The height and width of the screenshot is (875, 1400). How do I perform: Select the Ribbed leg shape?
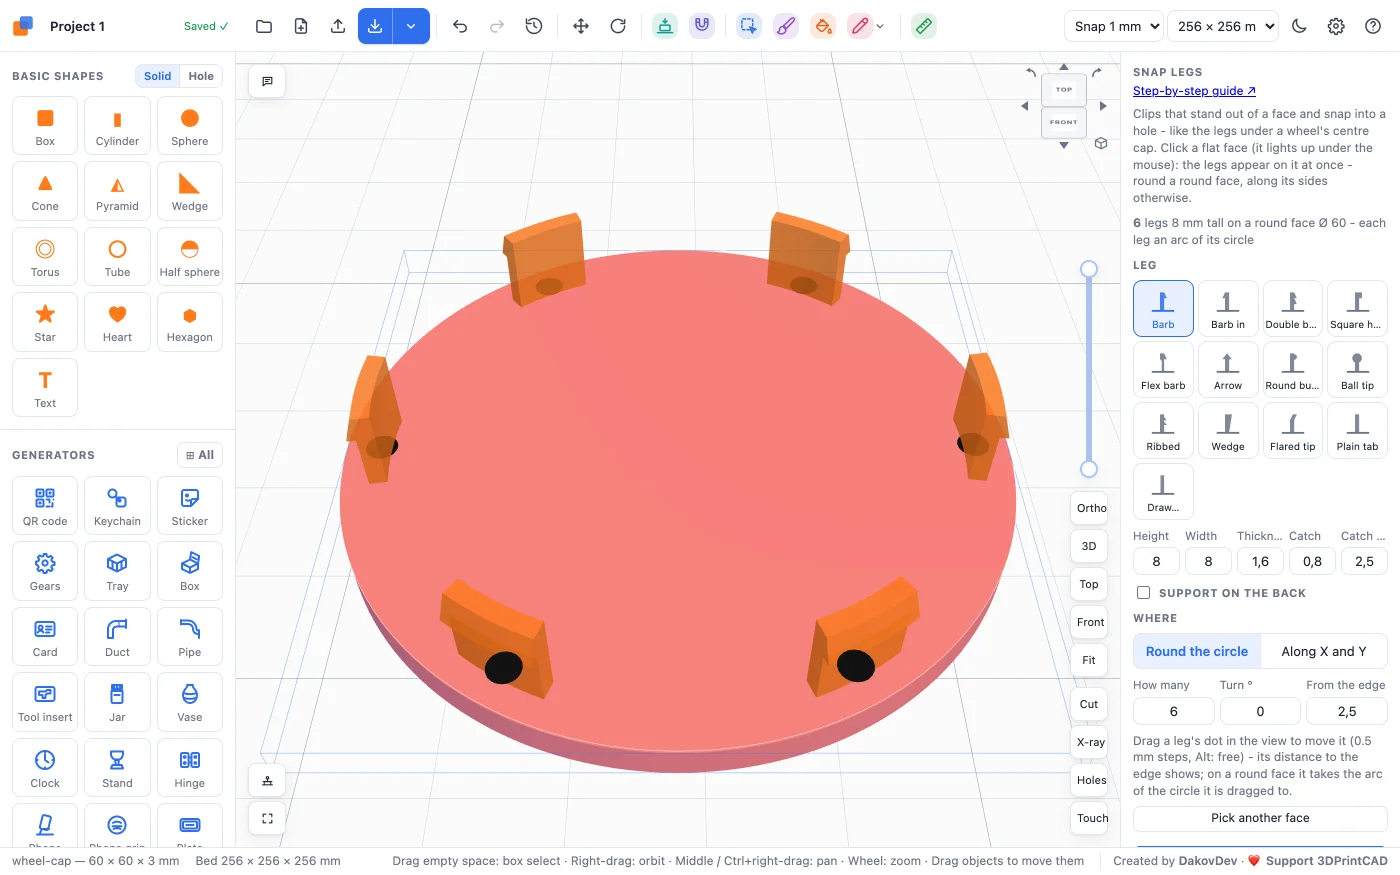[1163, 430]
